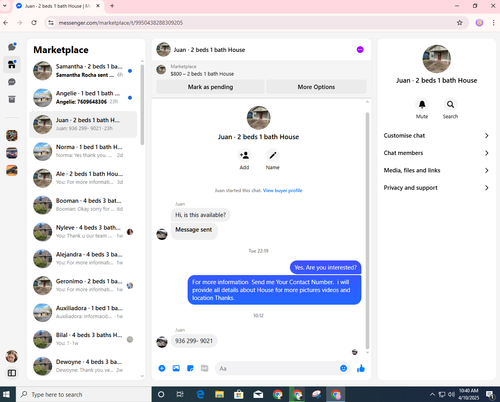
Task: Open the Marketplace icon in left sidebar
Action: click(12, 64)
